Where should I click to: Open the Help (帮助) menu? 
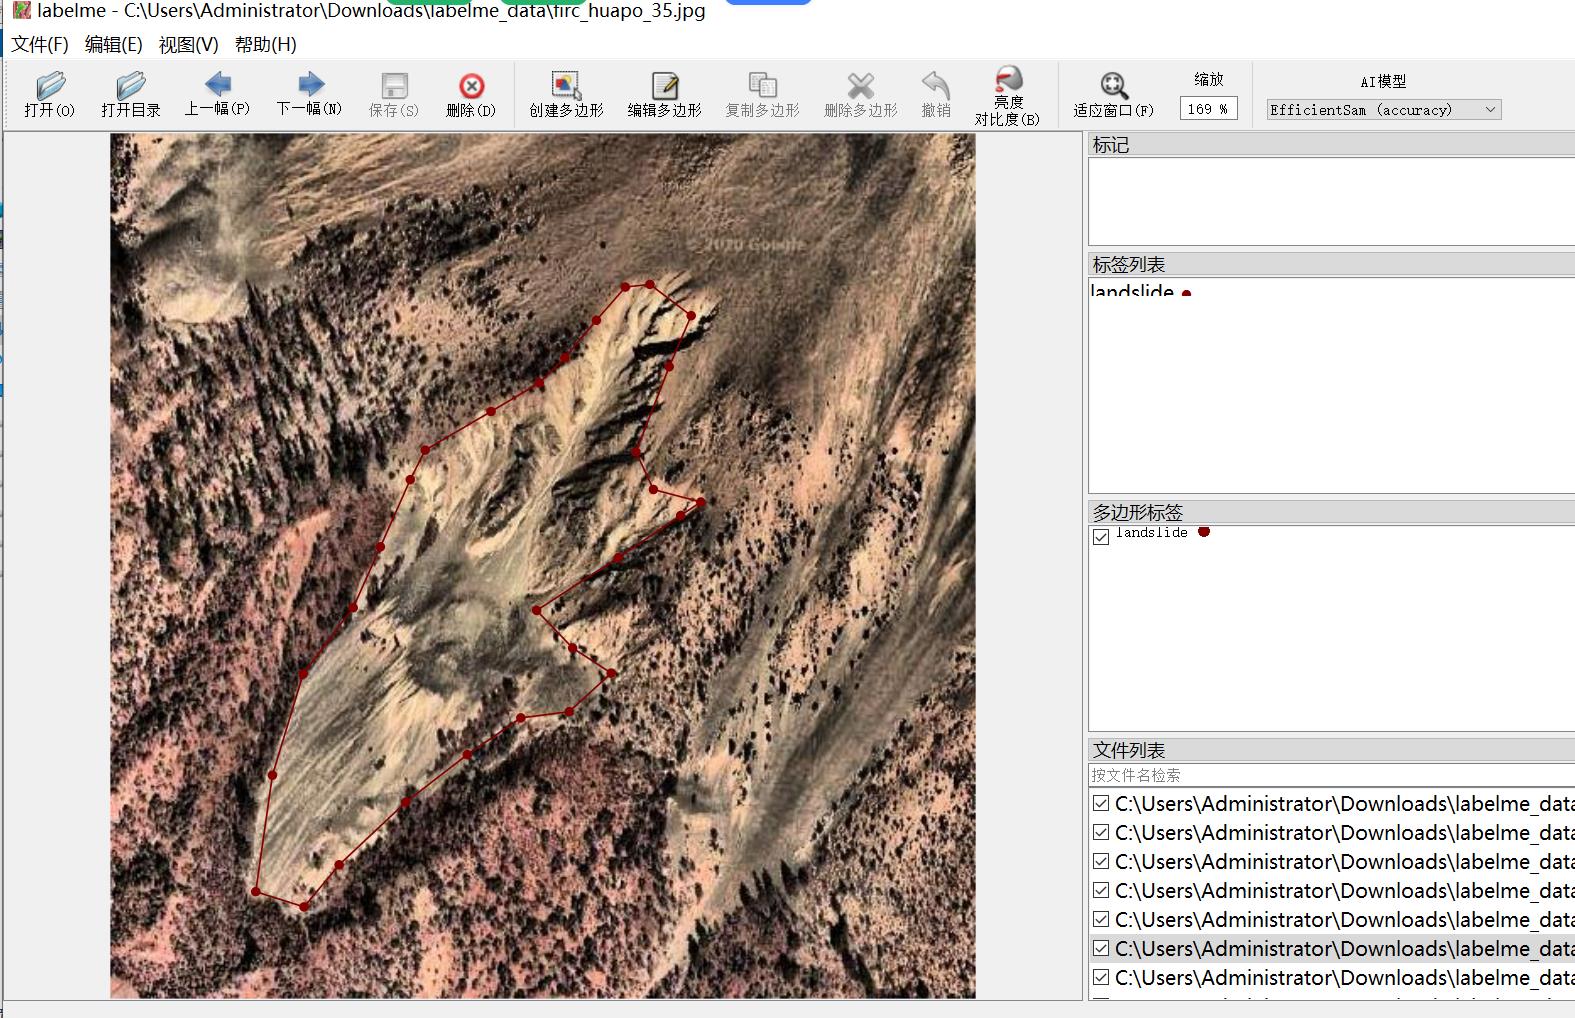[265, 44]
